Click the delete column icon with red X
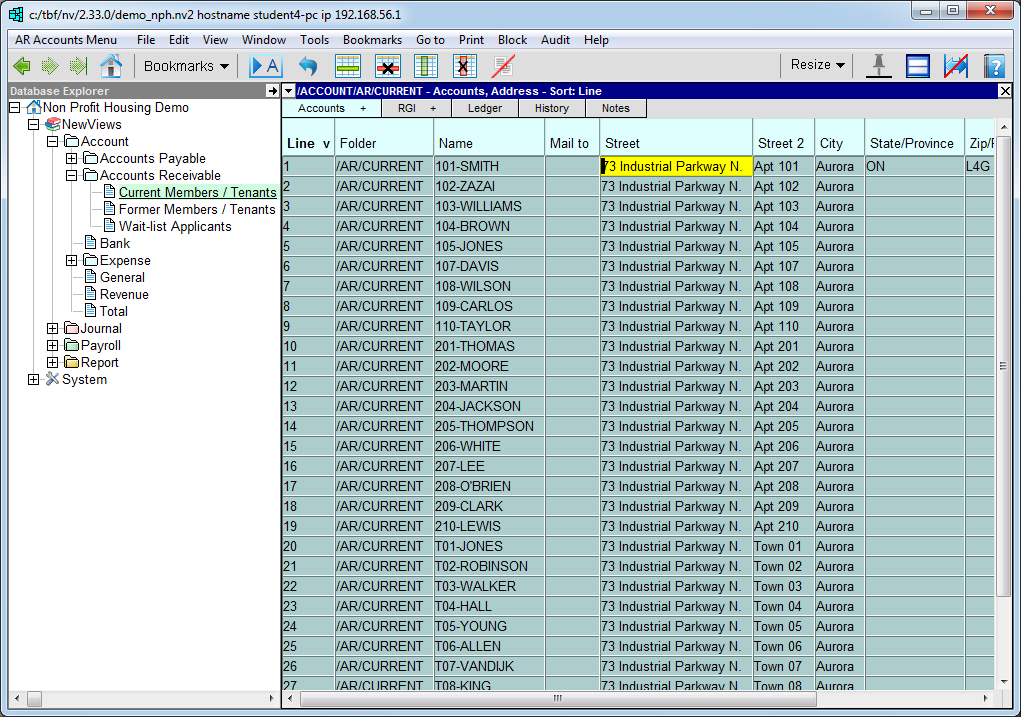Image resolution: width=1021 pixels, height=717 pixels. [x=462, y=66]
